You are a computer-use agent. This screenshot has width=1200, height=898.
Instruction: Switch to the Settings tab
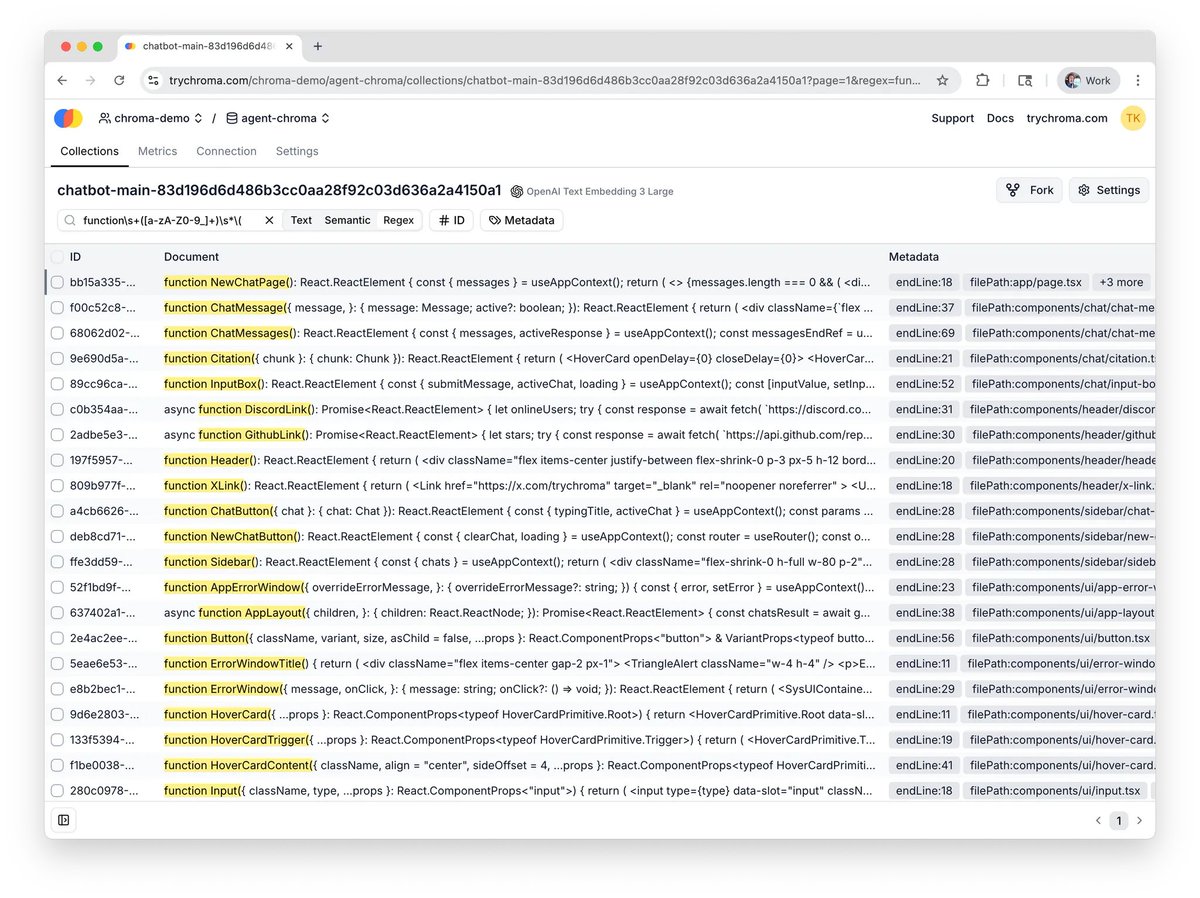click(x=297, y=151)
